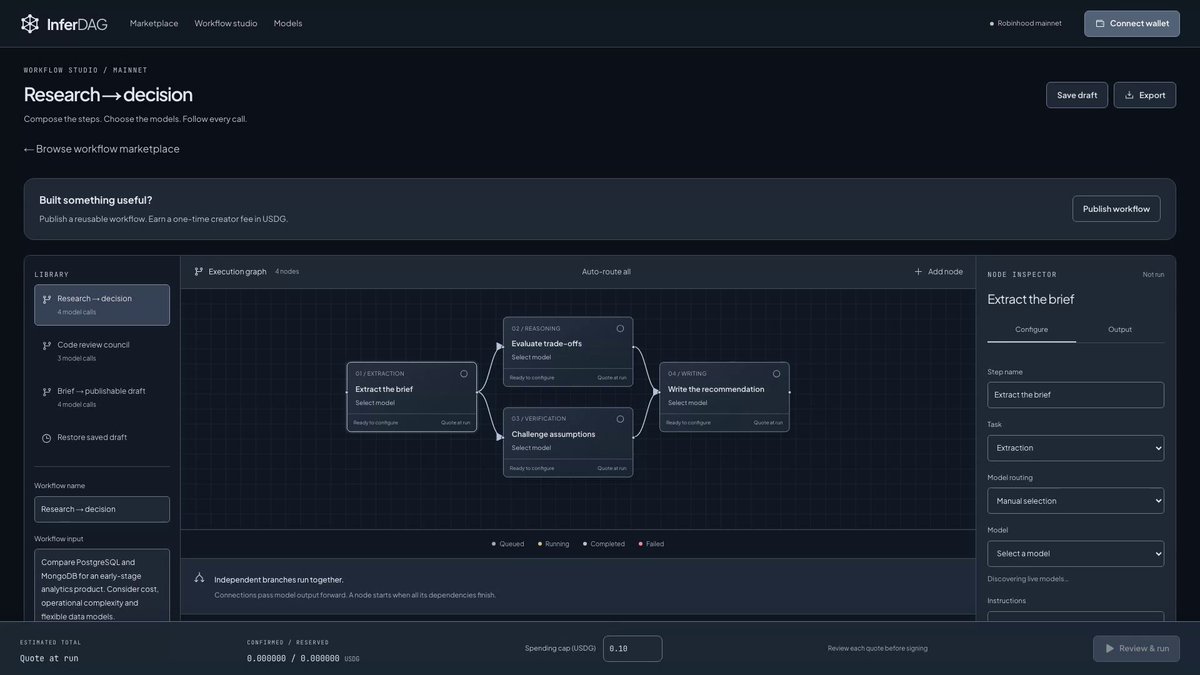Viewport: 1200px width, 675px height.
Task: Open Marketplace in the top navigation
Action: (154, 23)
